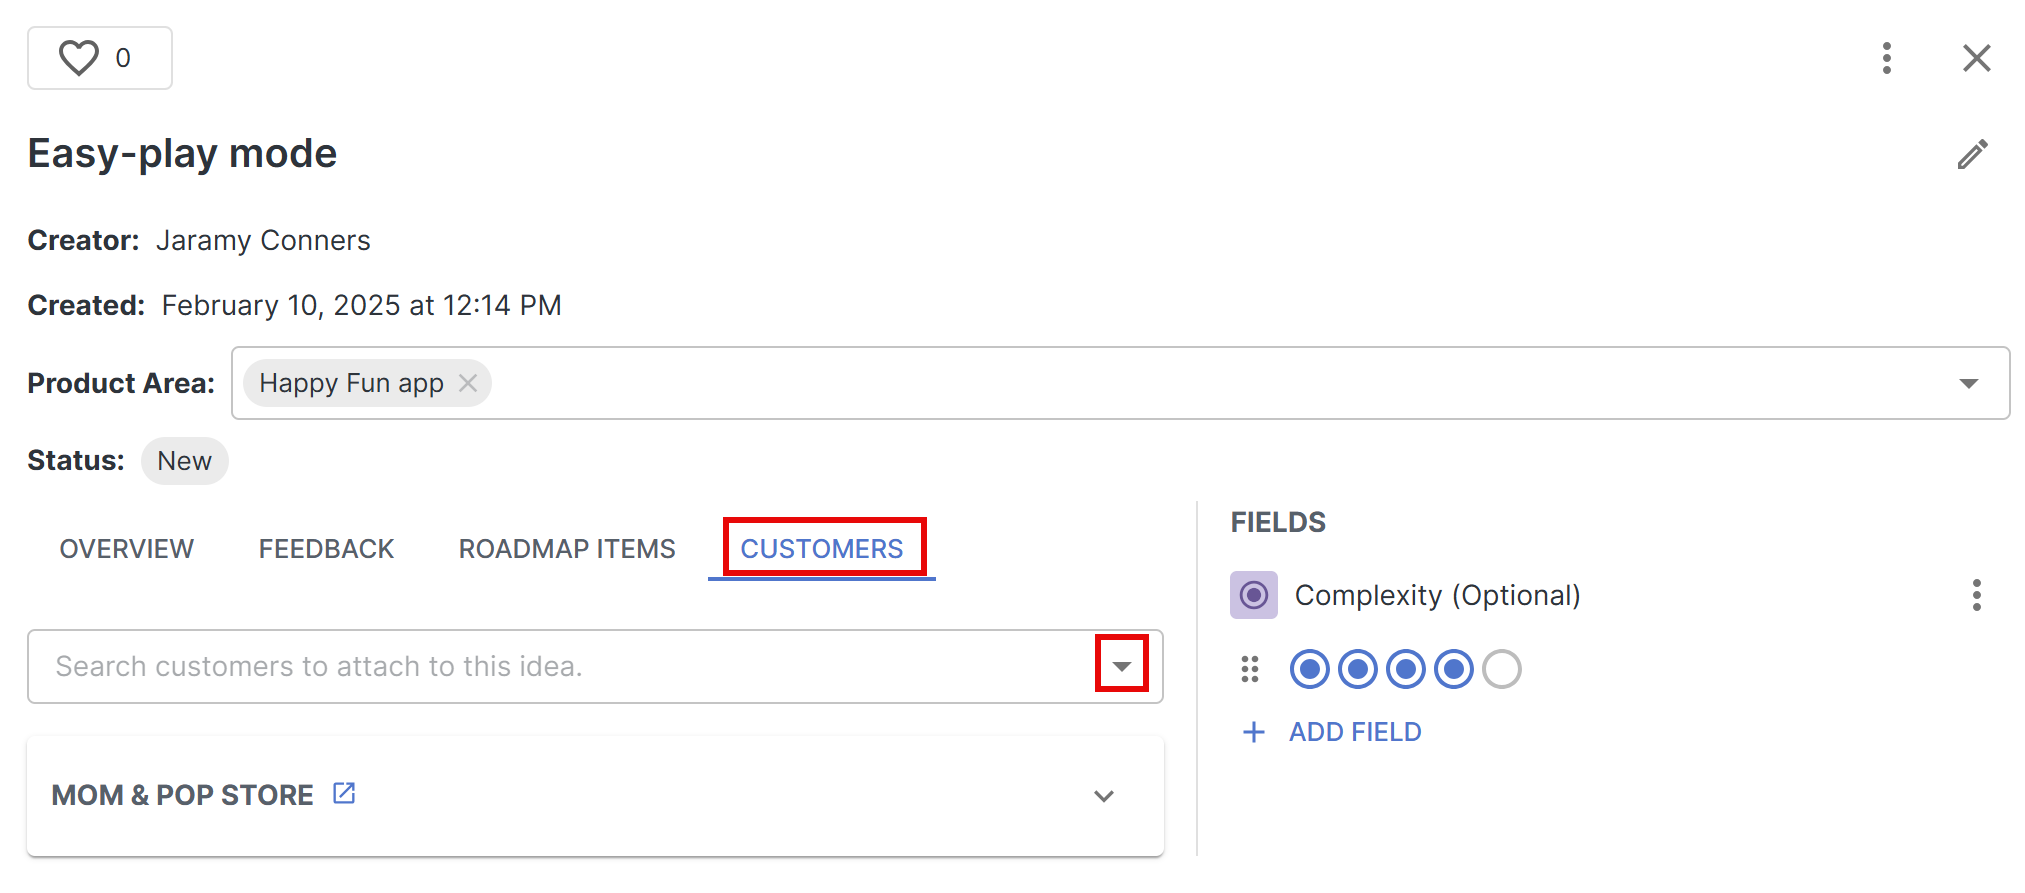Click the purple radio field-type icon for Complexity
The height and width of the screenshot is (893, 2025).
pyautogui.click(x=1253, y=594)
